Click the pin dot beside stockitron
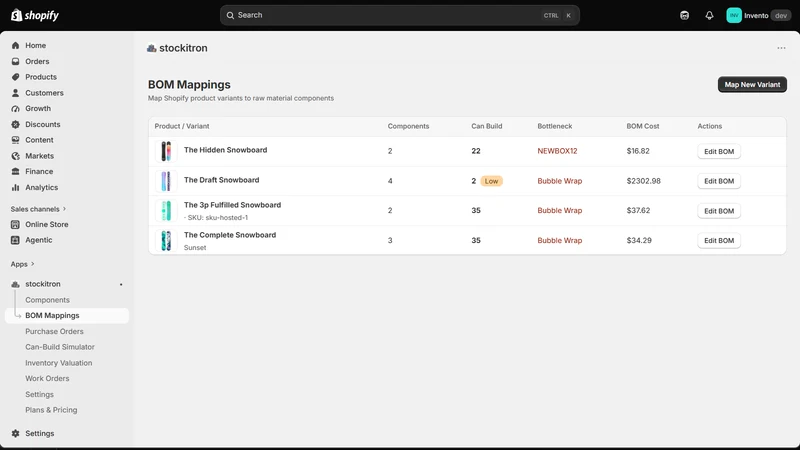The image size is (800, 450). point(121,284)
